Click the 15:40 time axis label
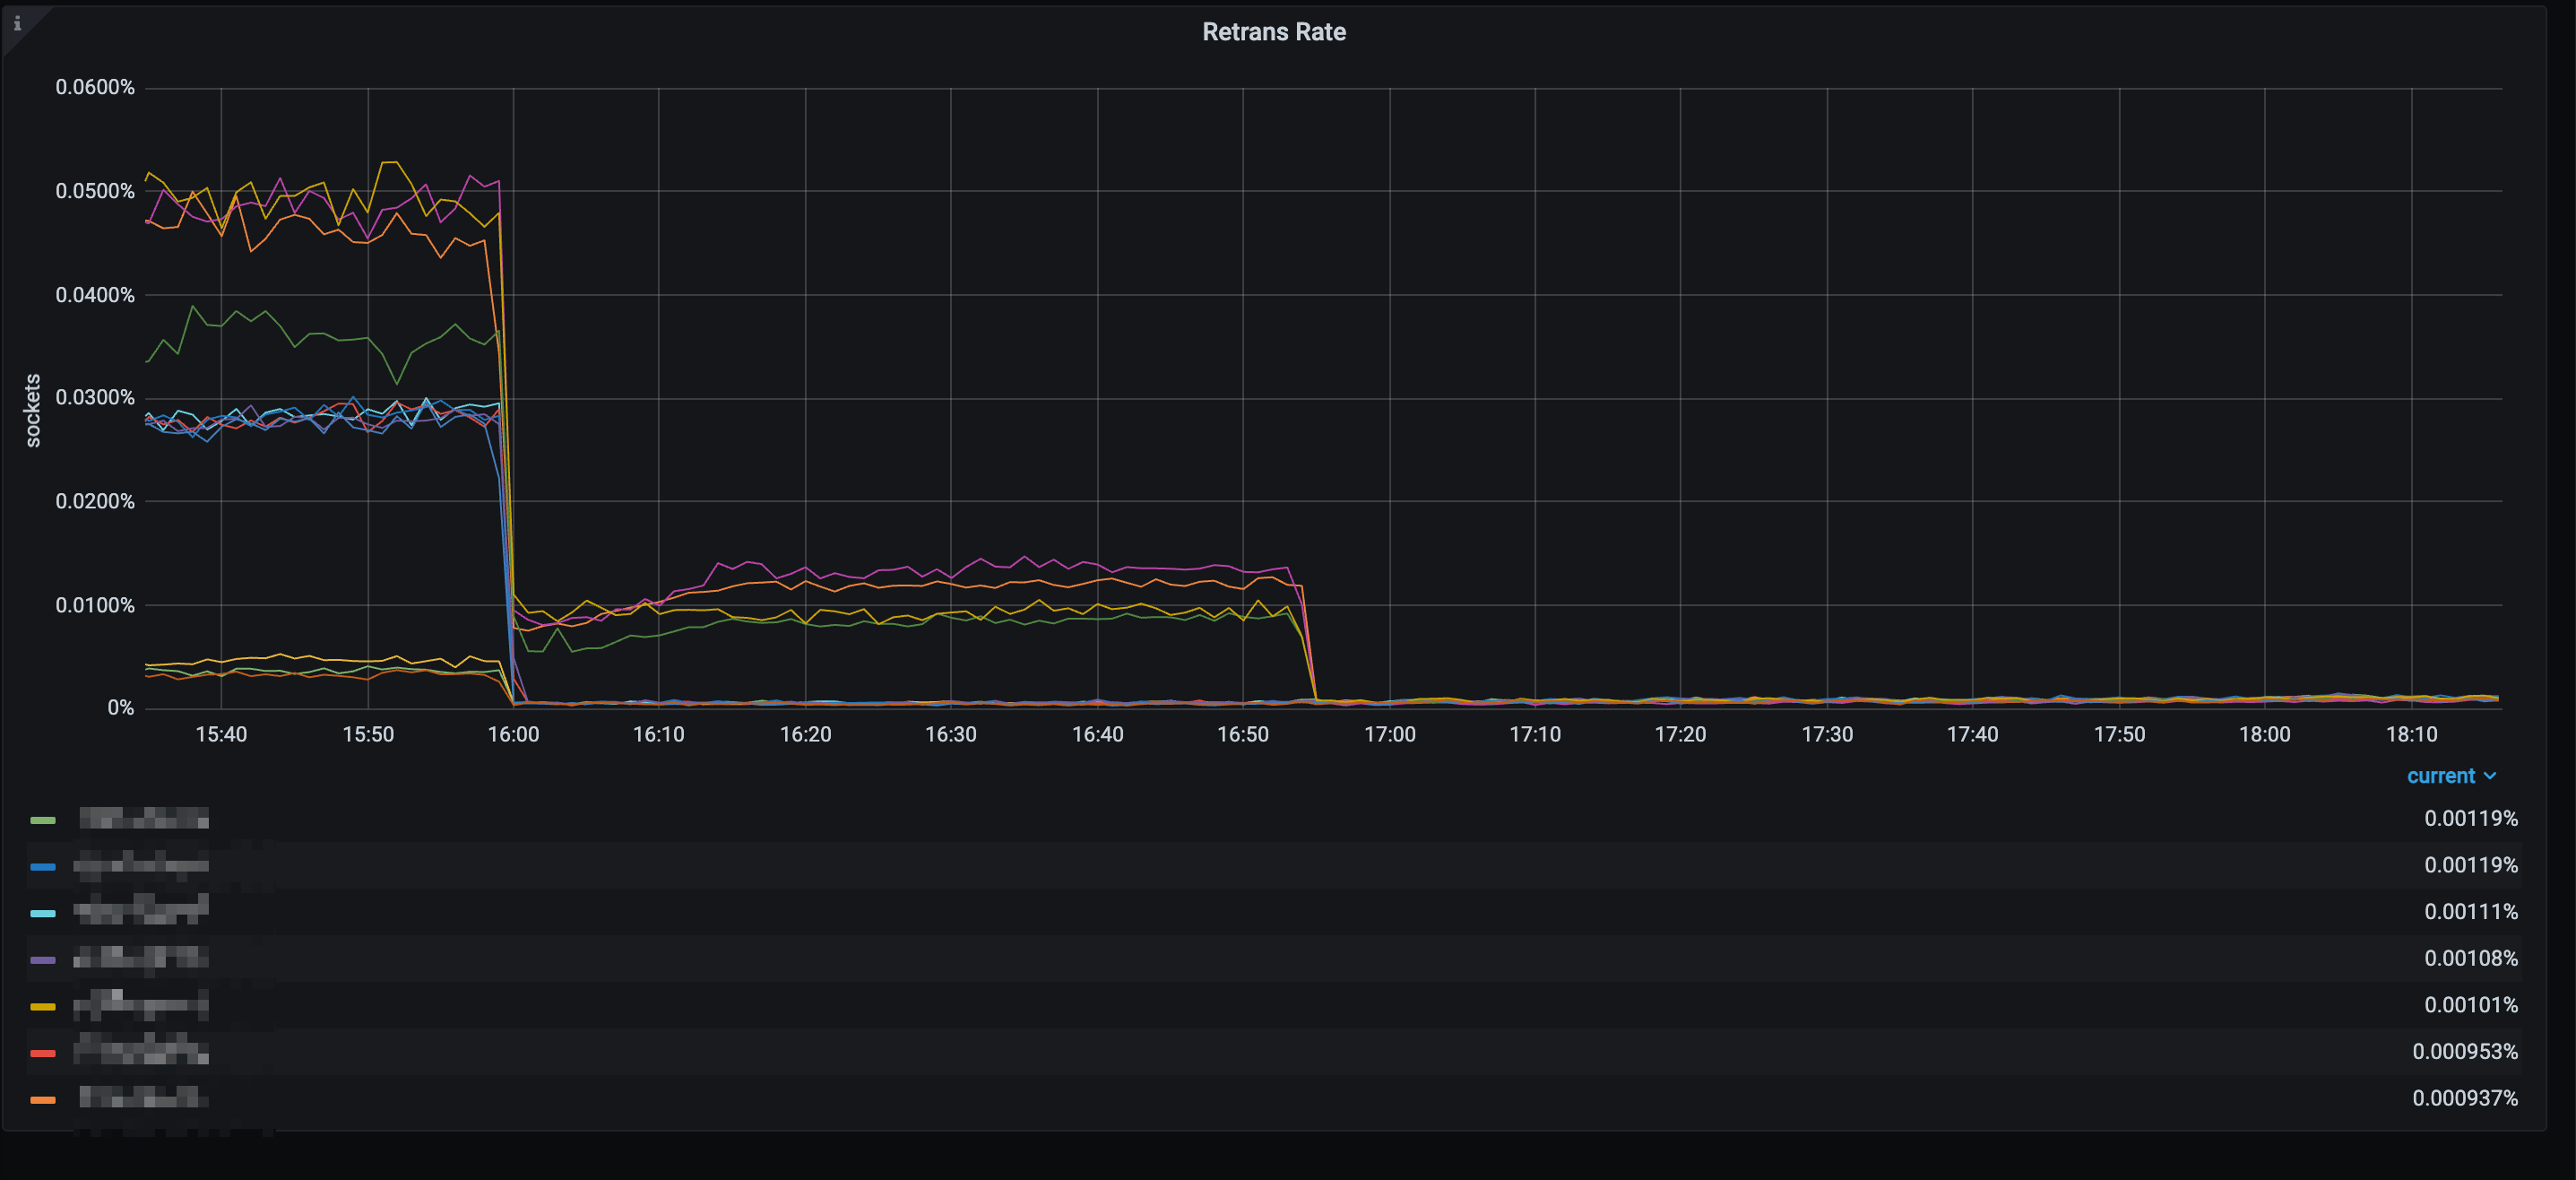The width and height of the screenshot is (2576, 1180). 221,734
